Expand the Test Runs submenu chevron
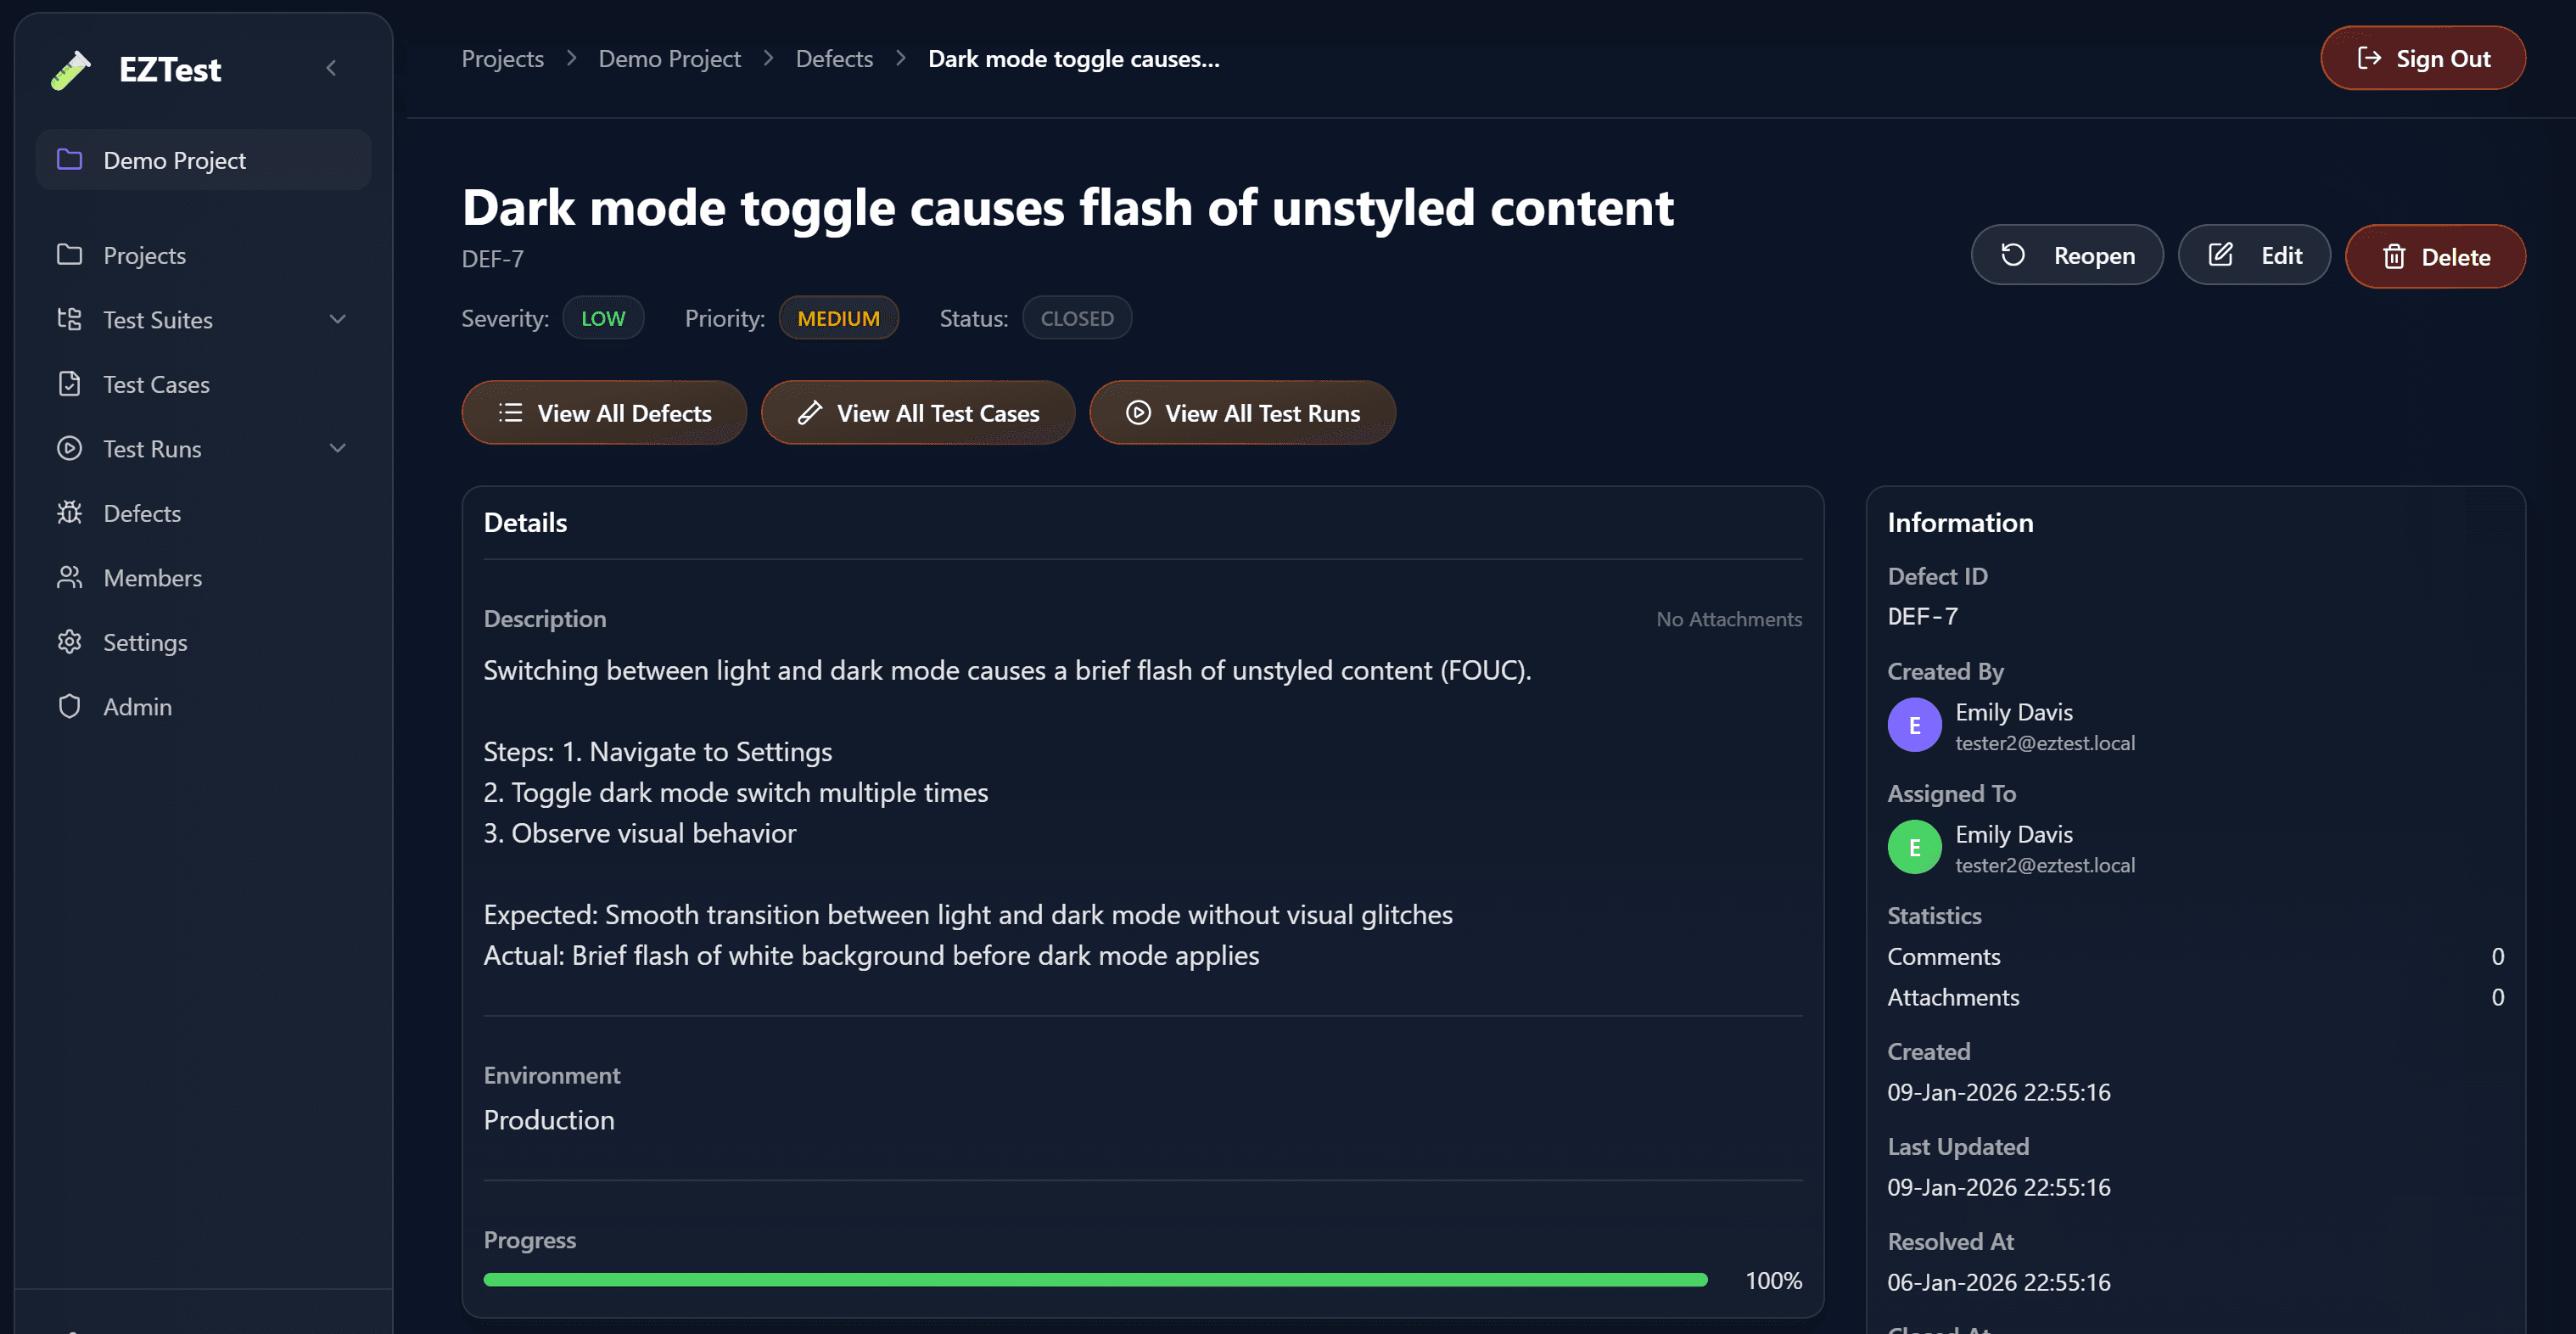The height and width of the screenshot is (1334, 2576). [338, 448]
